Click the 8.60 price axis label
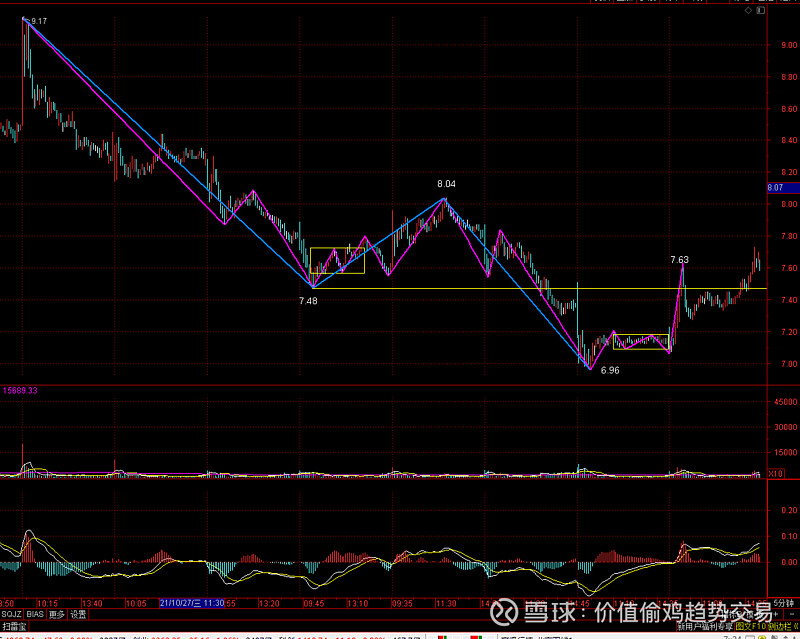The width and height of the screenshot is (800, 639). pyautogui.click(x=789, y=109)
